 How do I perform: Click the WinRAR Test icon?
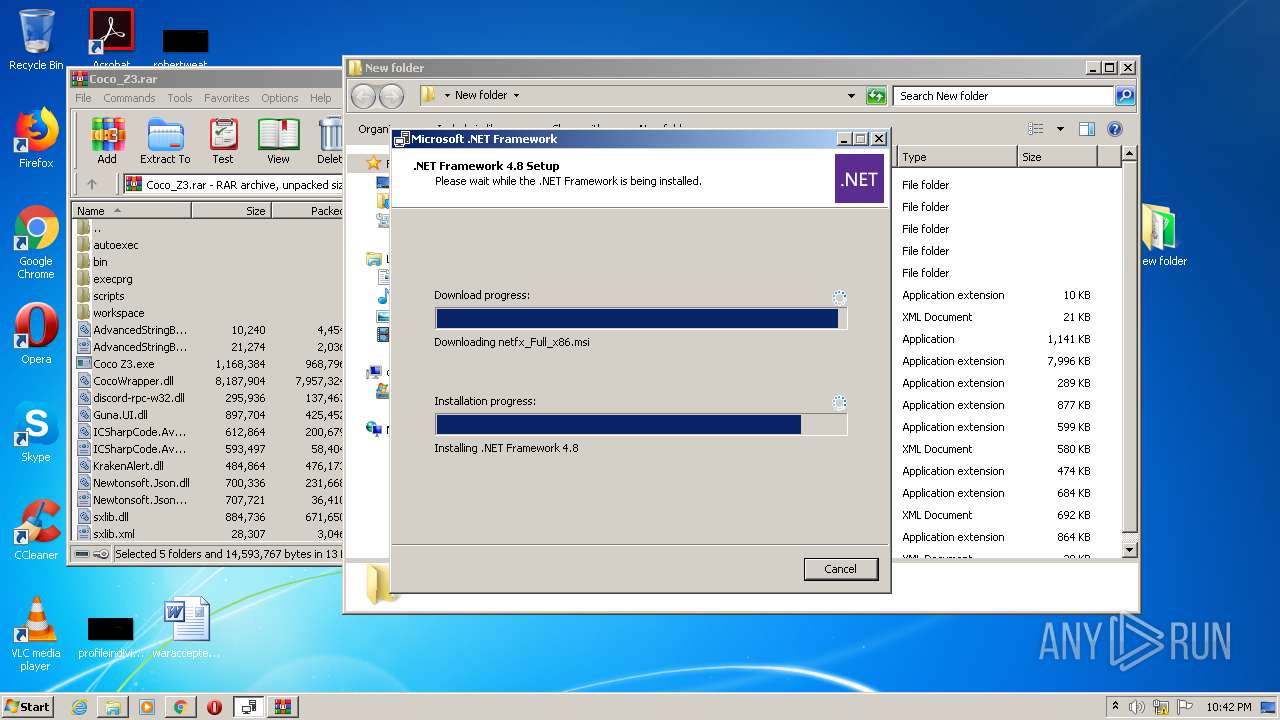coord(223,141)
